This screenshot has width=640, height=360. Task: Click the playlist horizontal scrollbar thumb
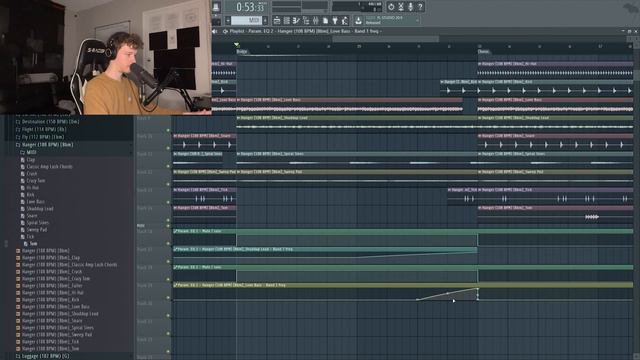pos(386,39)
